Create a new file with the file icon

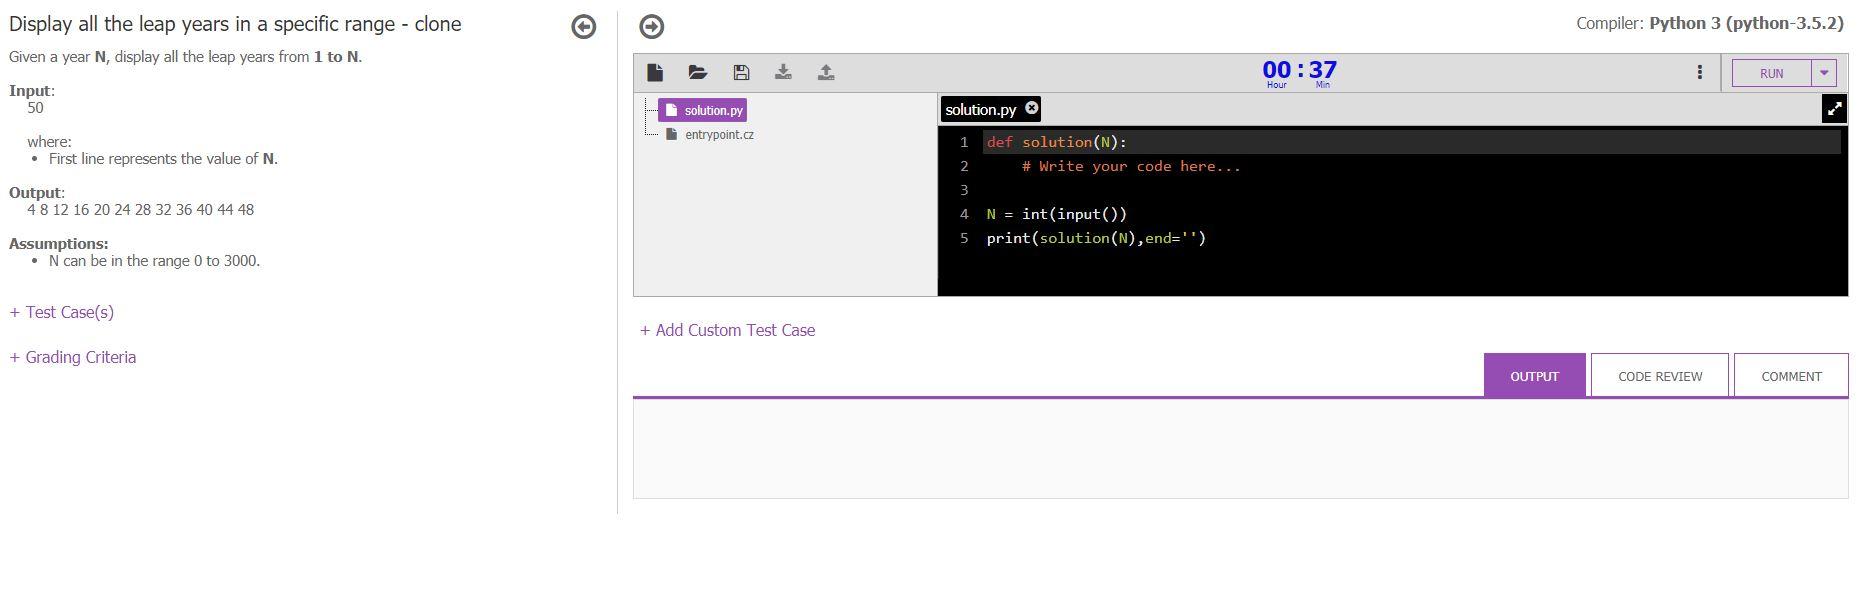tap(655, 72)
